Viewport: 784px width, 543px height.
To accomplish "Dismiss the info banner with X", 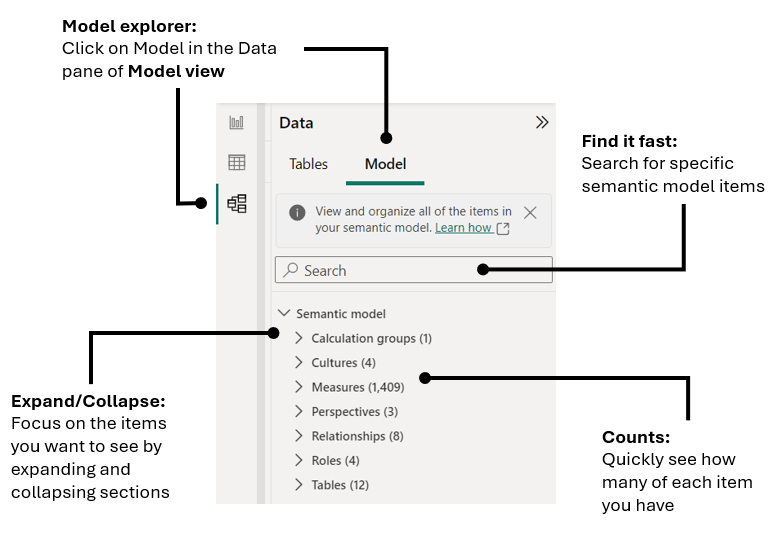I will (x=530, y=213).
